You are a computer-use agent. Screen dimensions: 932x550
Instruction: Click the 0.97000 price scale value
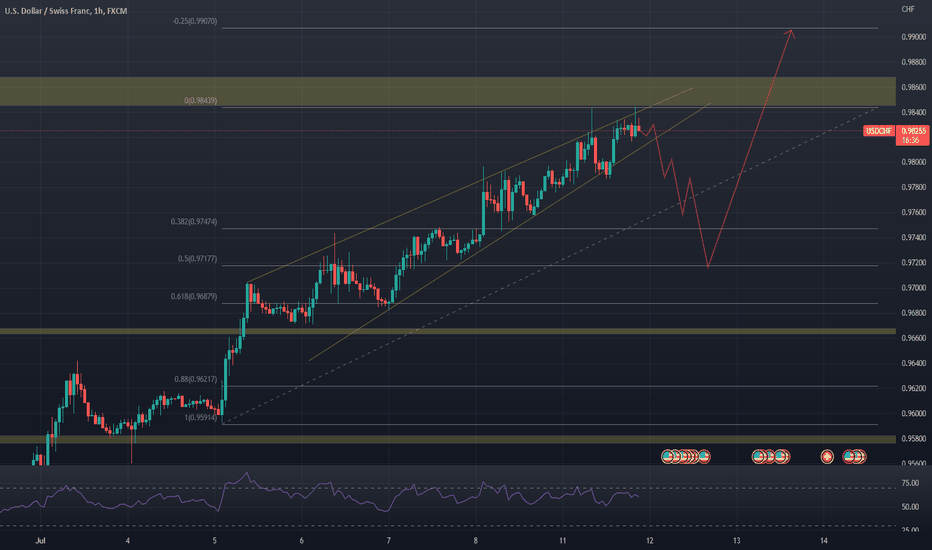(914, 288)
